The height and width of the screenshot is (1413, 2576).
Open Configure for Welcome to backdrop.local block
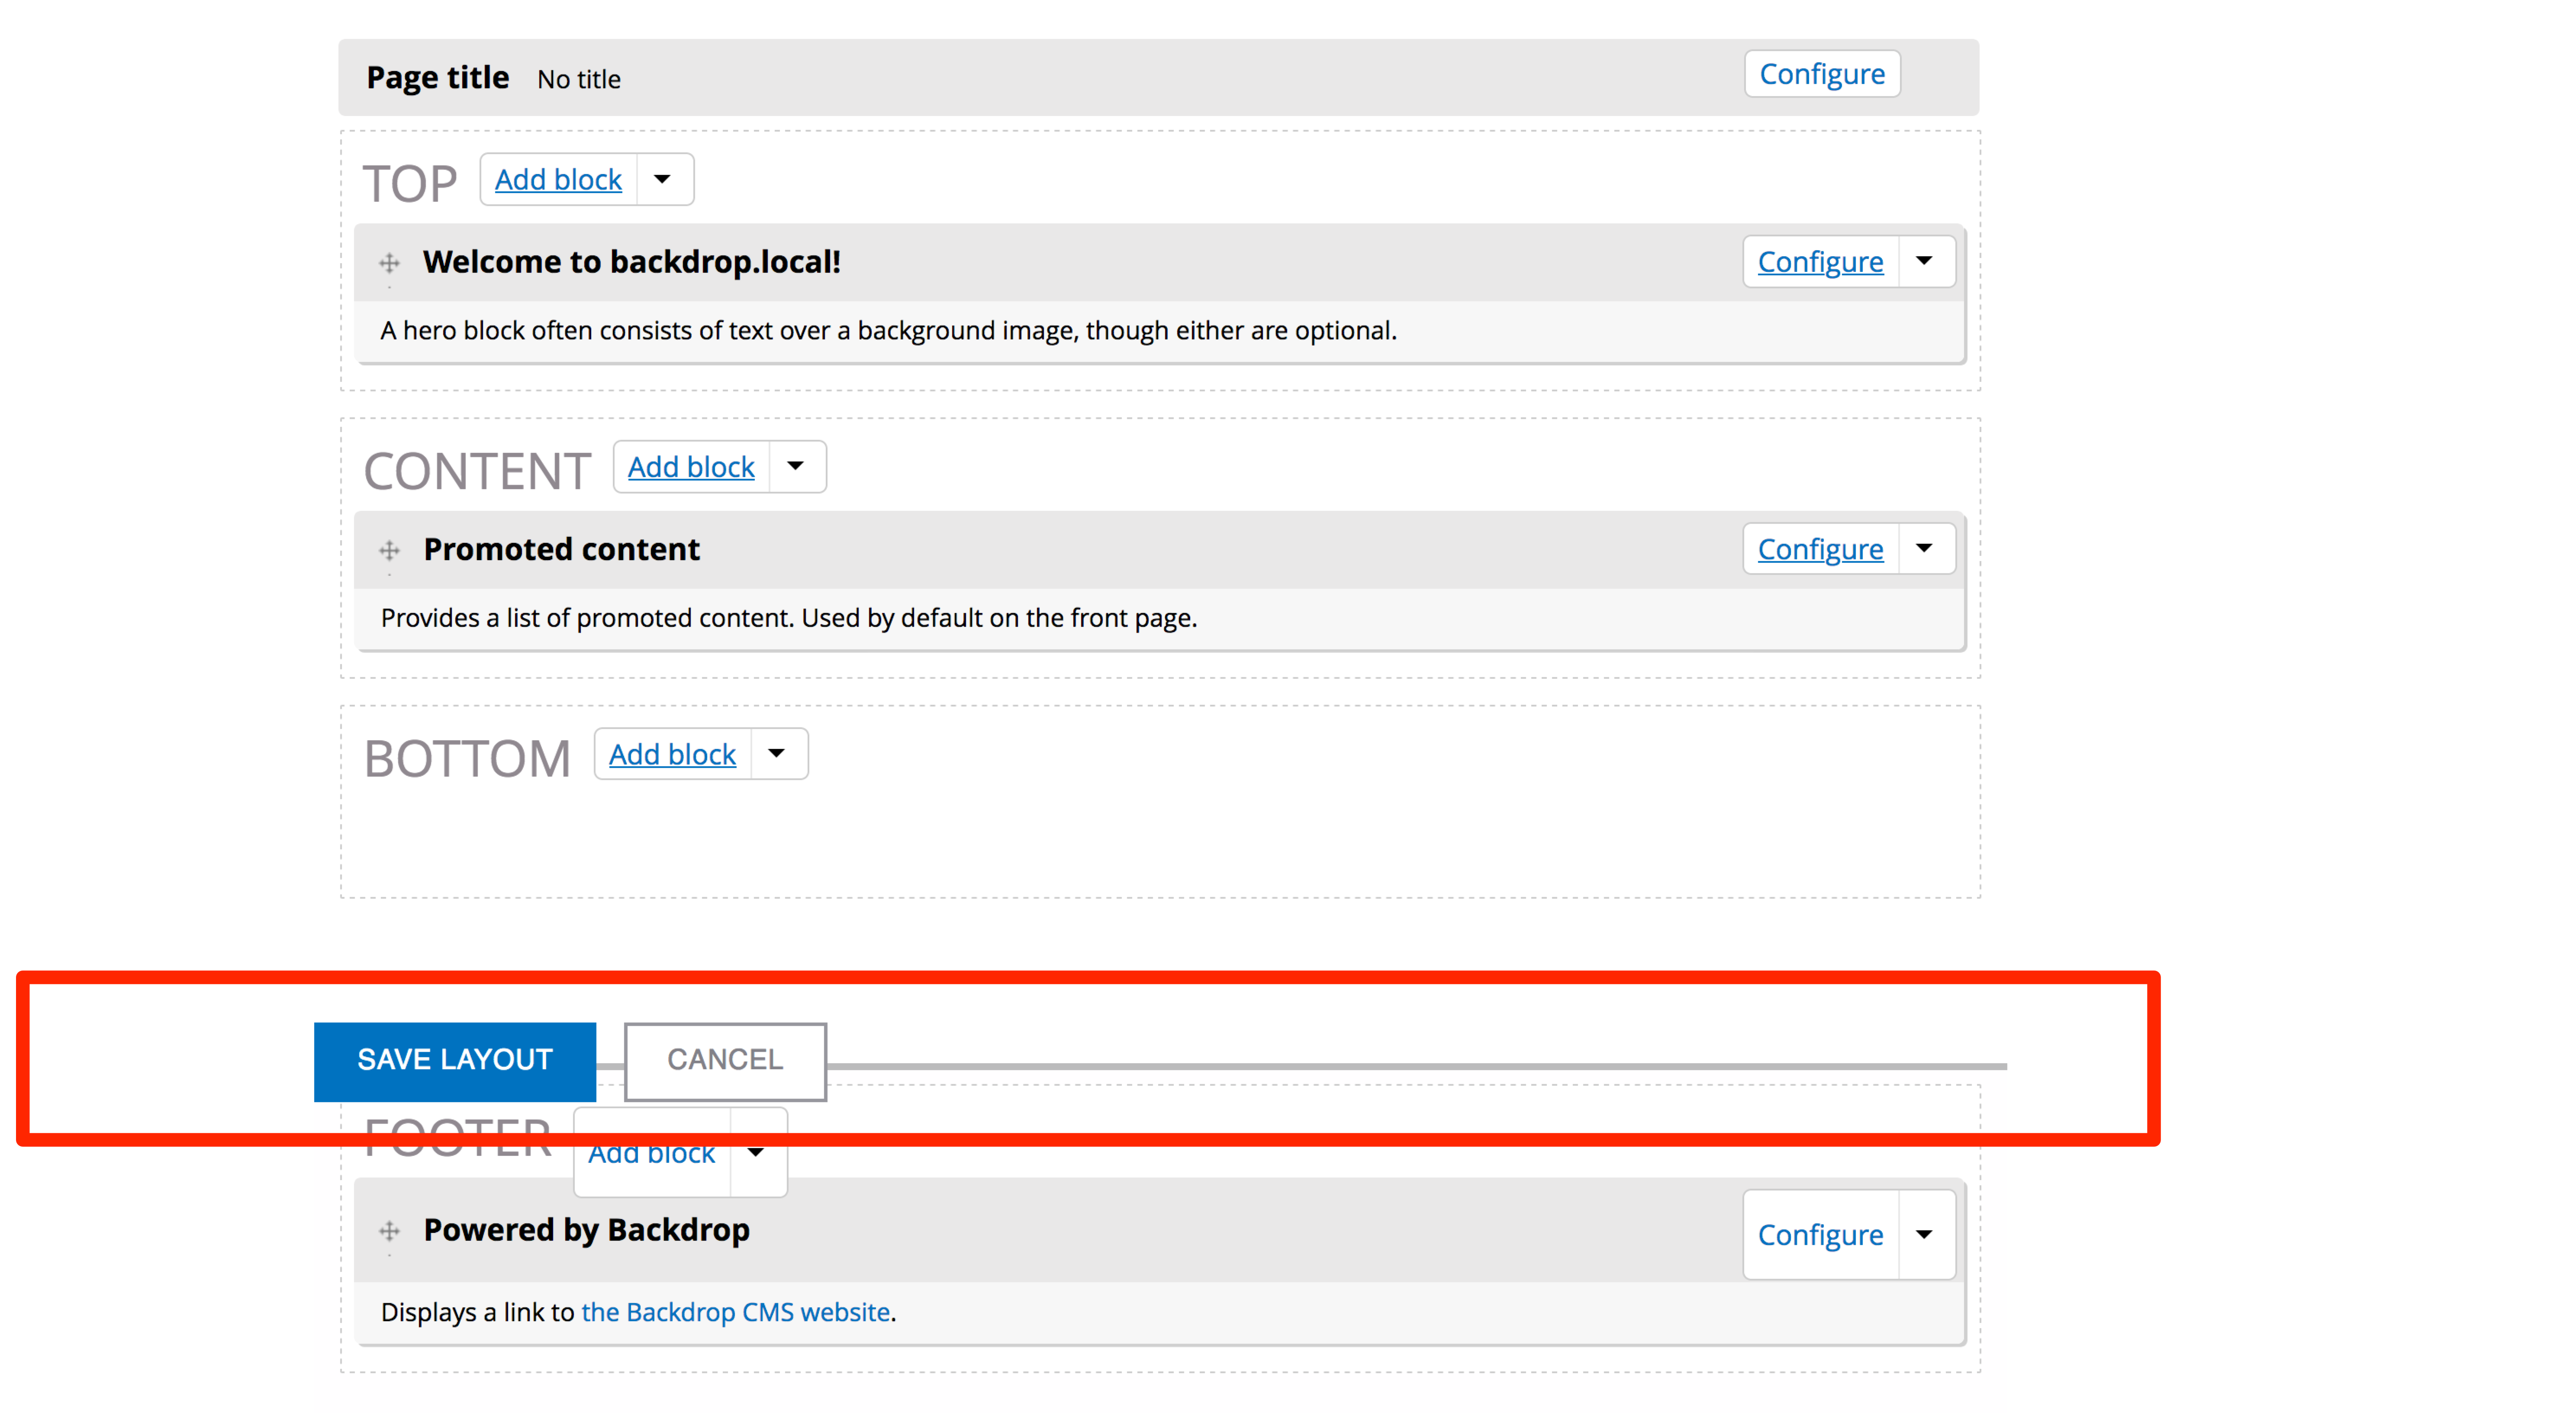click(1820, 261)
